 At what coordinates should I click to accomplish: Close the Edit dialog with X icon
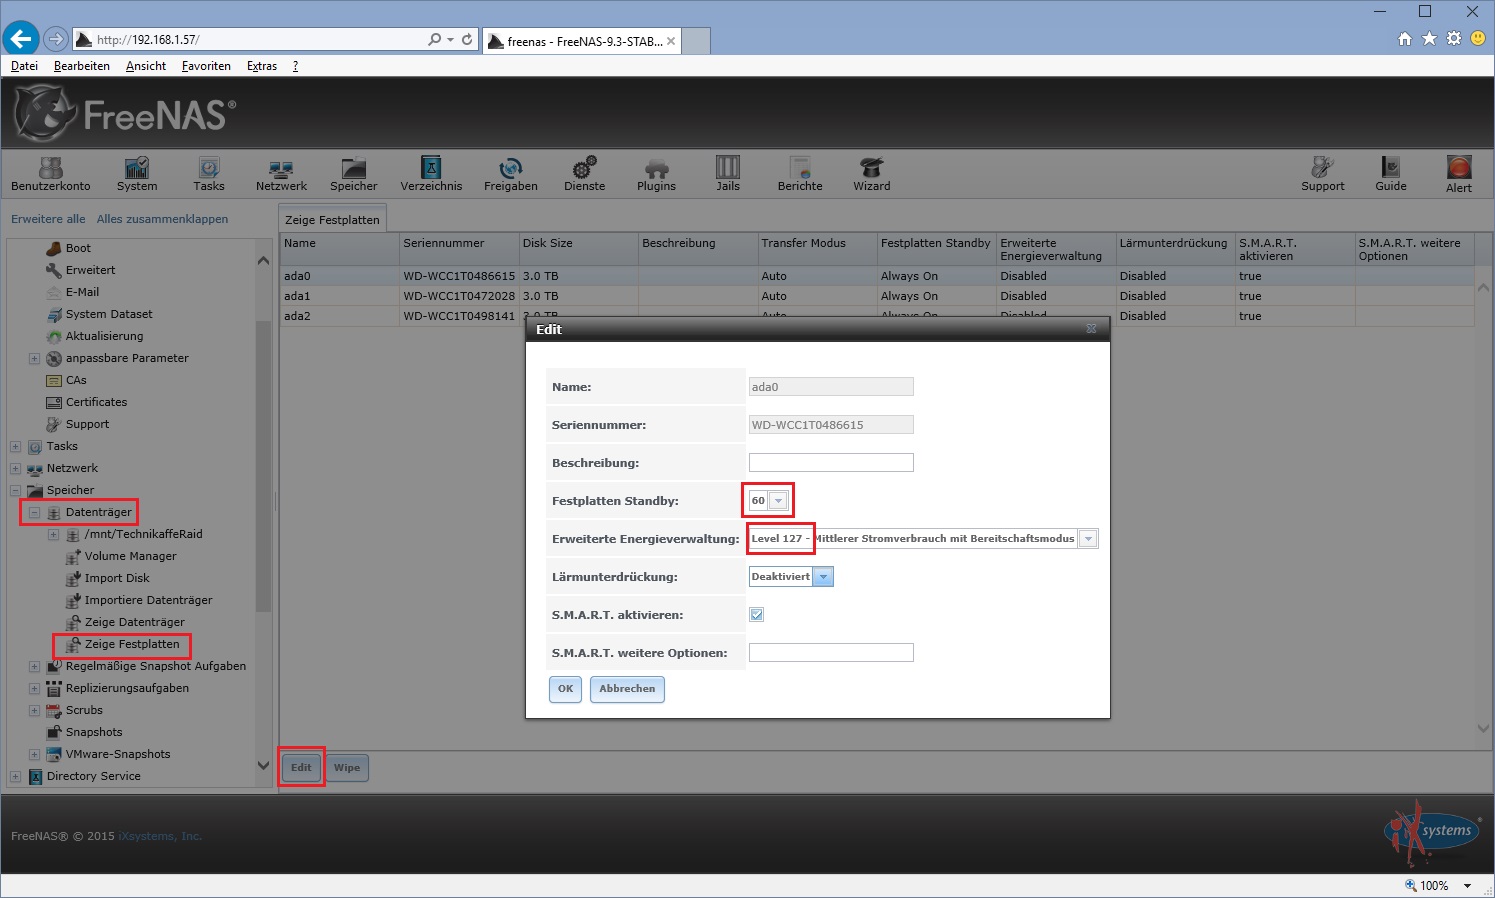pyautogui.click(x=1091, y=328)
